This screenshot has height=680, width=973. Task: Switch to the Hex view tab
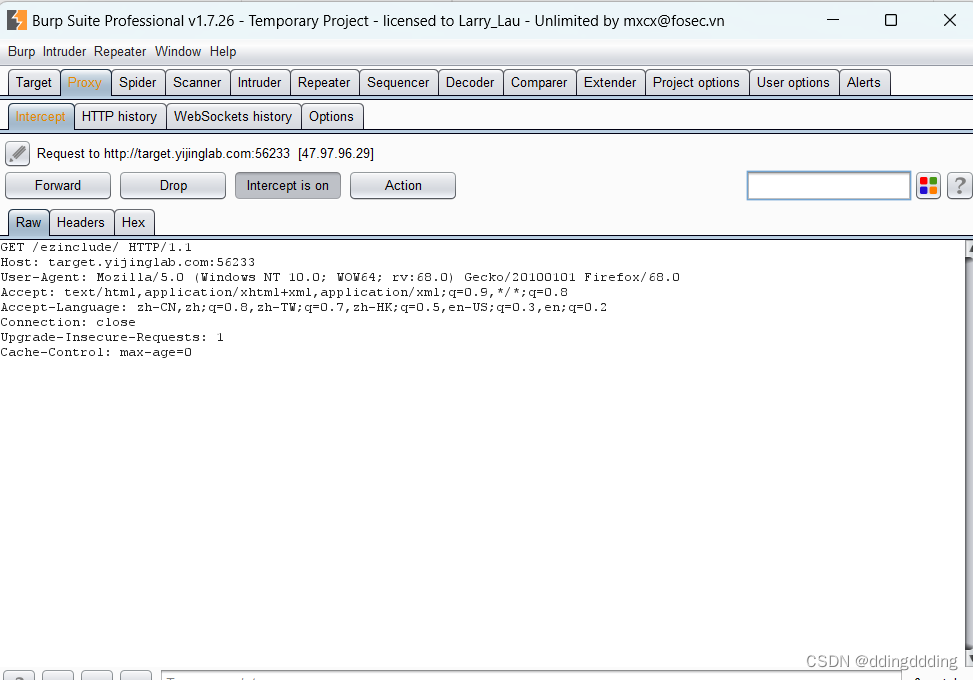[133, 222]
